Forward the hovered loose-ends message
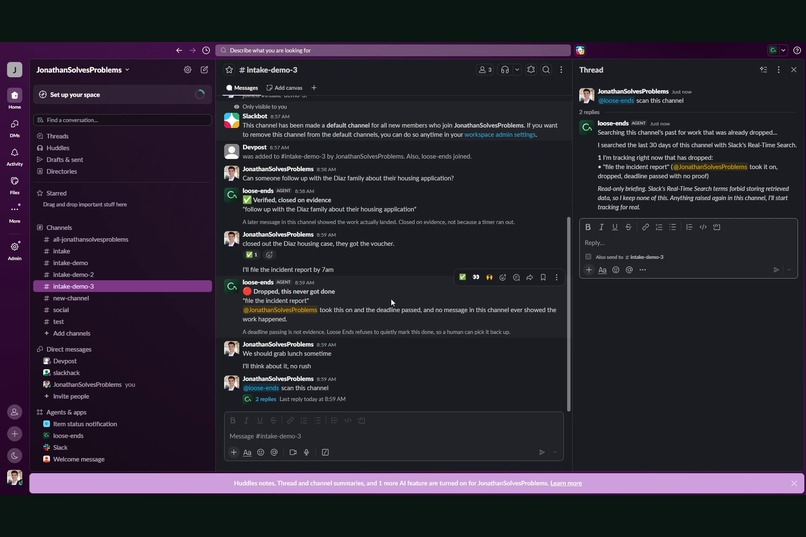The width and height of the screenshot is (806, 537). (x=529, y=277)
